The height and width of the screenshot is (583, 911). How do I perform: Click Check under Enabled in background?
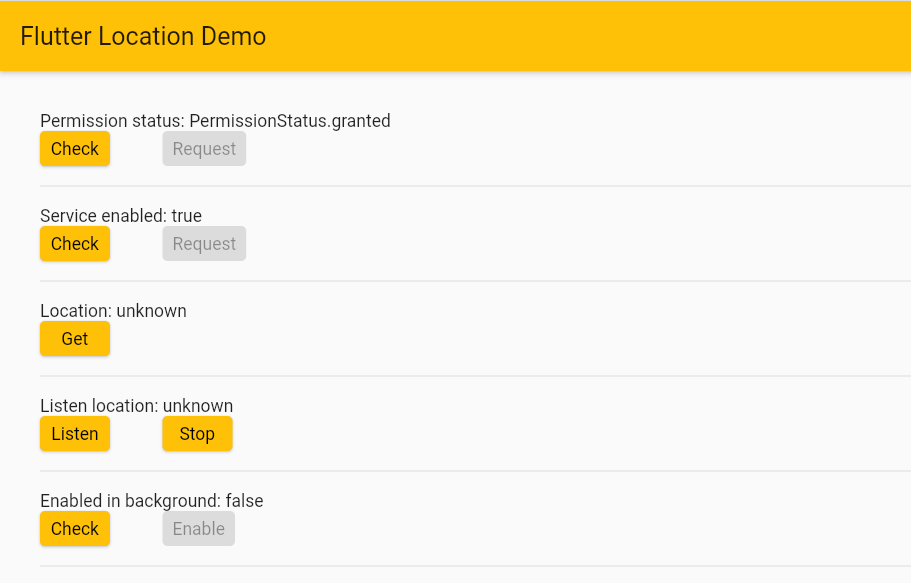(75, 529)
